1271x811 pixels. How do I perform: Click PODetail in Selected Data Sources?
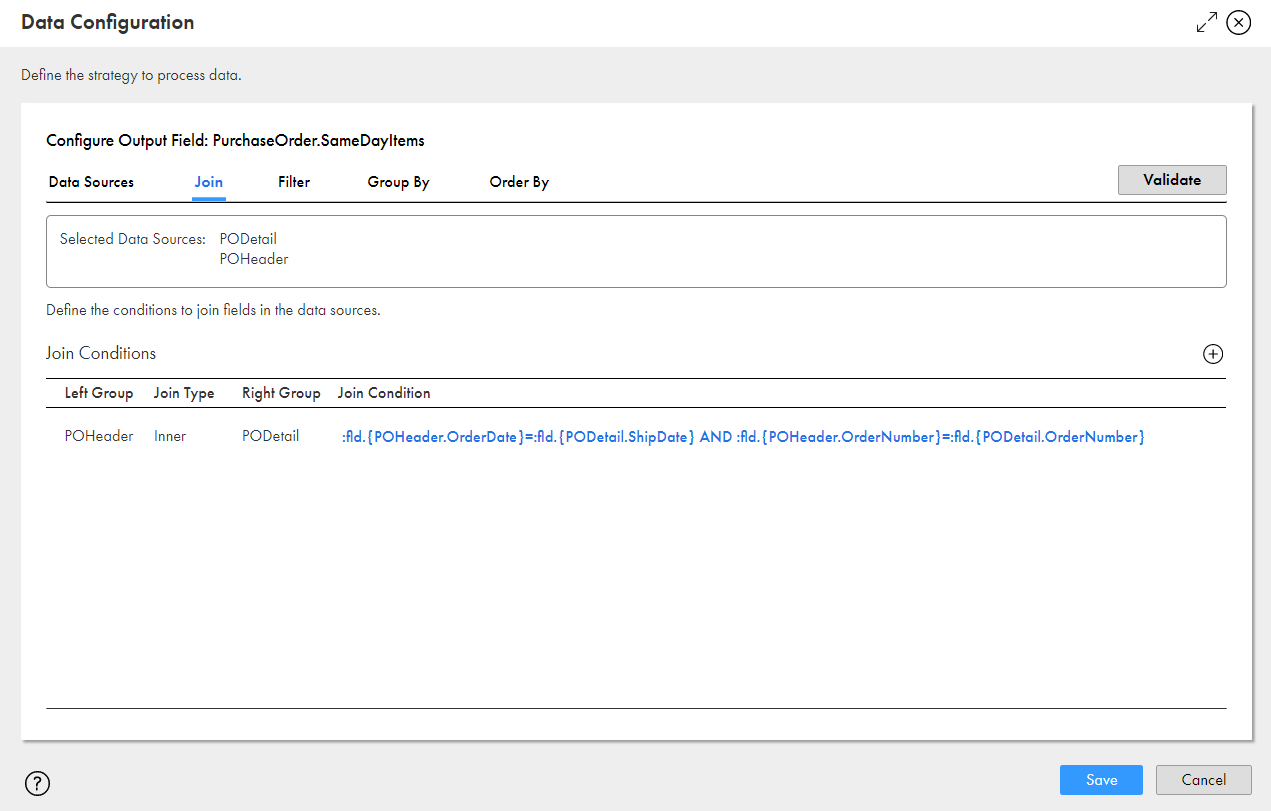(248, 239)
